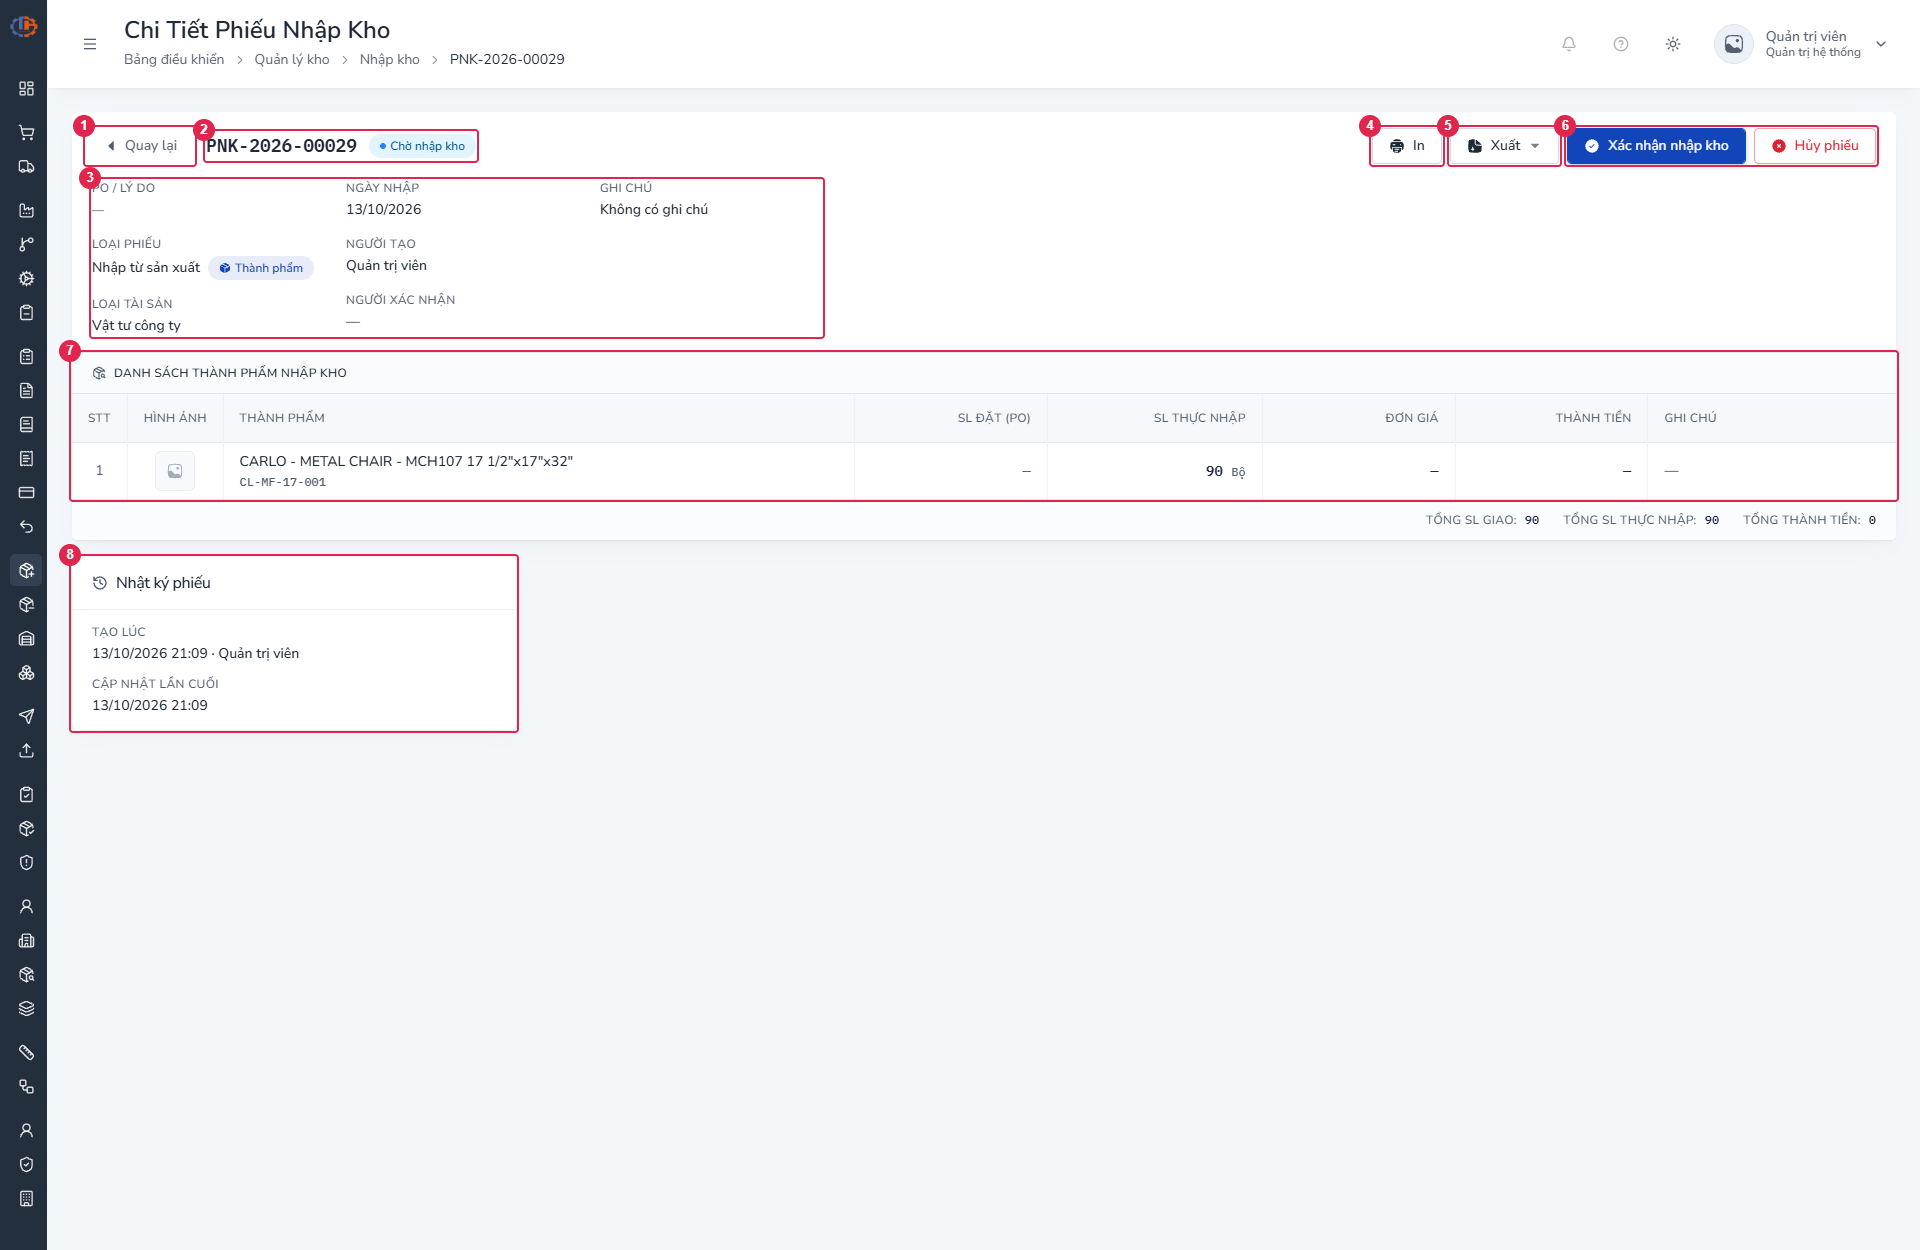This screenshot has height=1250, width=1920.
Task: Expand the Xuất export dropdown
Action: click(x=1504, y=146)
